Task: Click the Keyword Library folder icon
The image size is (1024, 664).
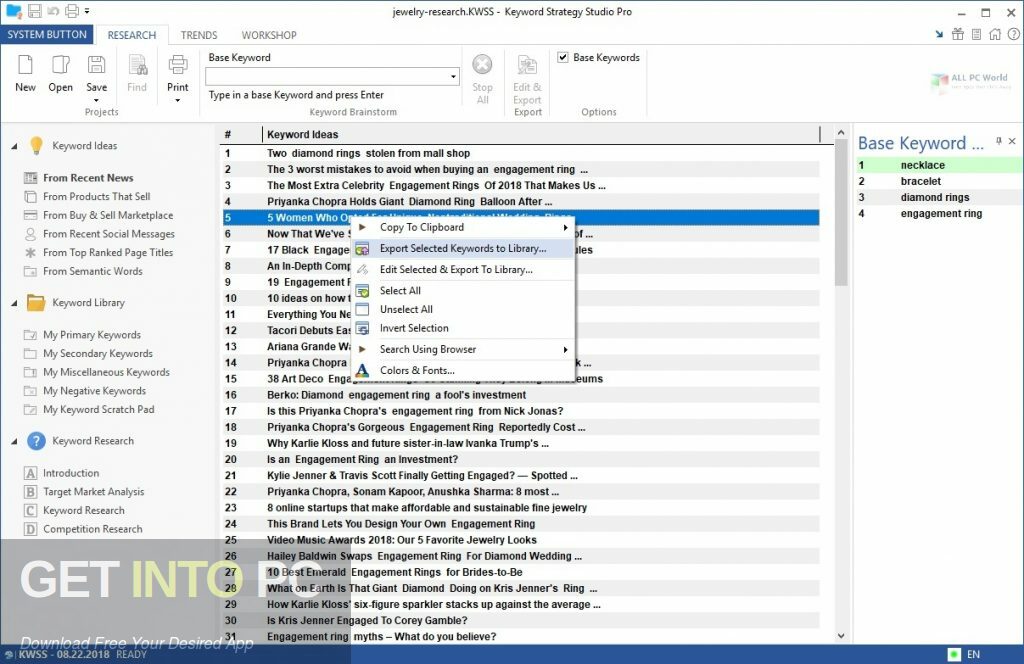Action: (x=36, y=302)
